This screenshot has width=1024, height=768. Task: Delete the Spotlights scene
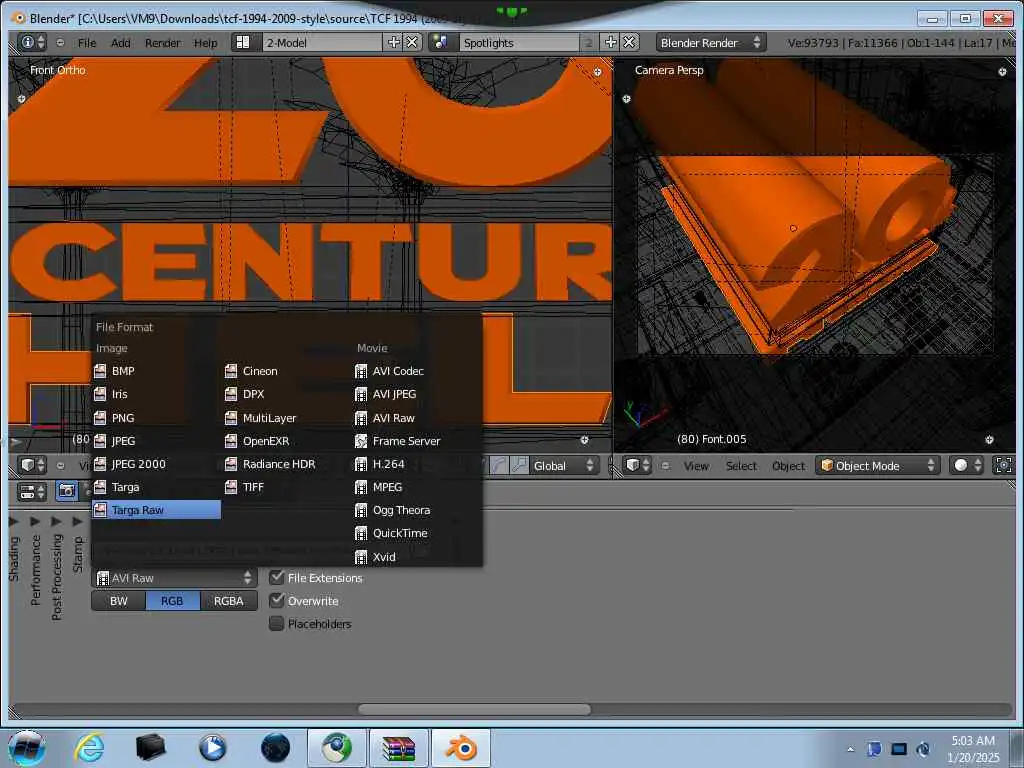(x=629, y=42)
